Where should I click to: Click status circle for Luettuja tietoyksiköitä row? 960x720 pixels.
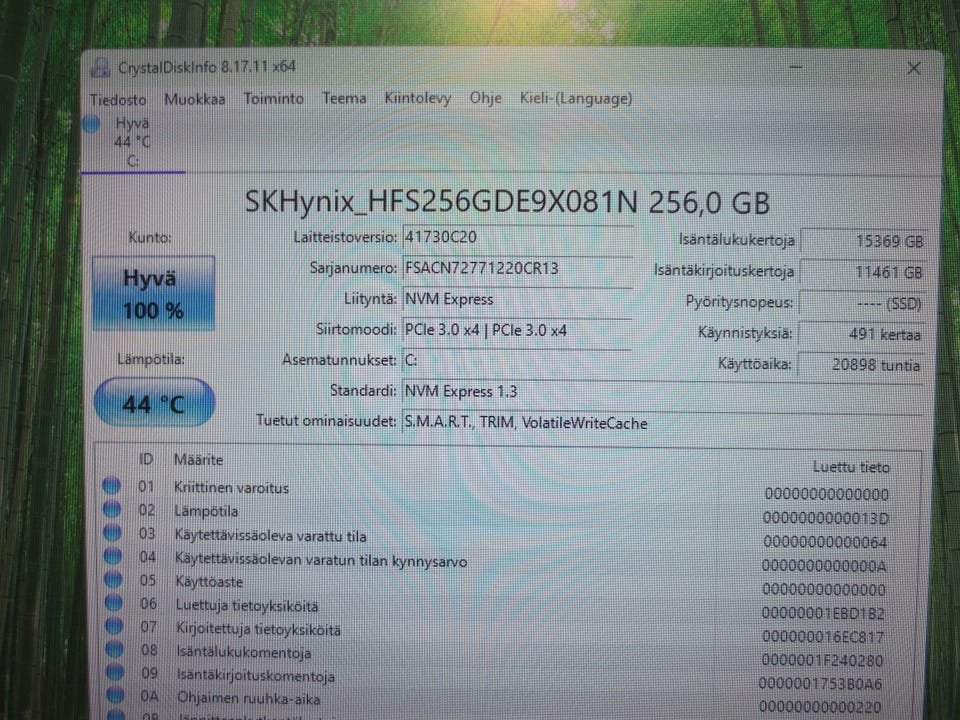(114, 603)
